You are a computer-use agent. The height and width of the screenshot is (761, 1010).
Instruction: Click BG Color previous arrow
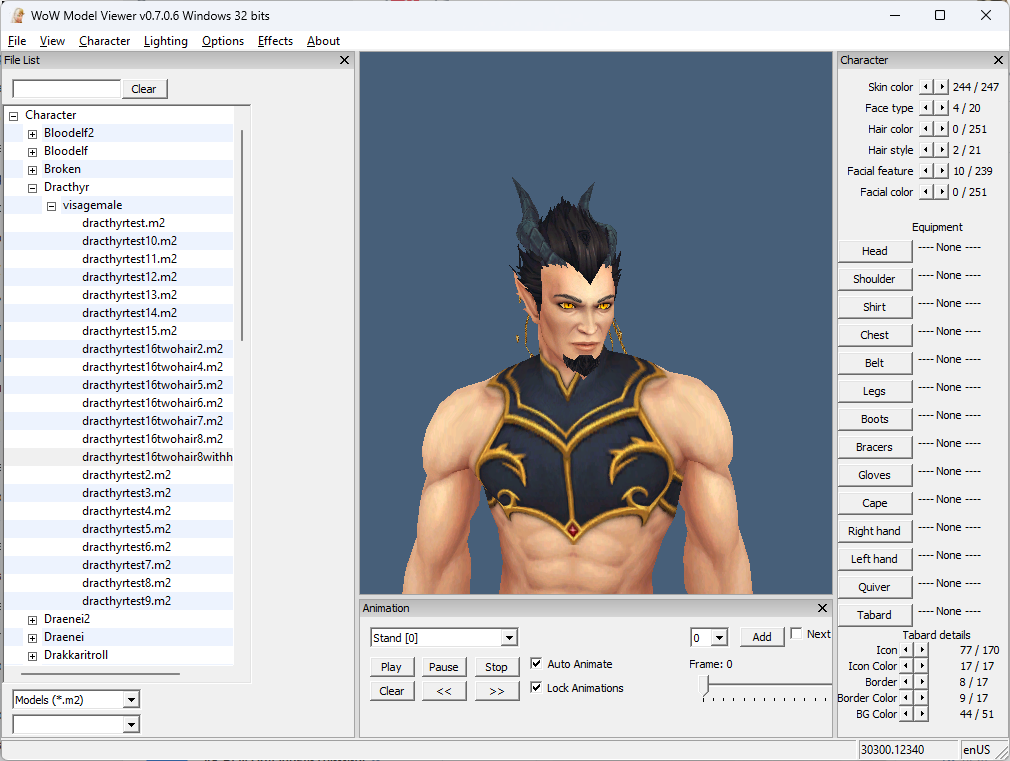point(906,714)
